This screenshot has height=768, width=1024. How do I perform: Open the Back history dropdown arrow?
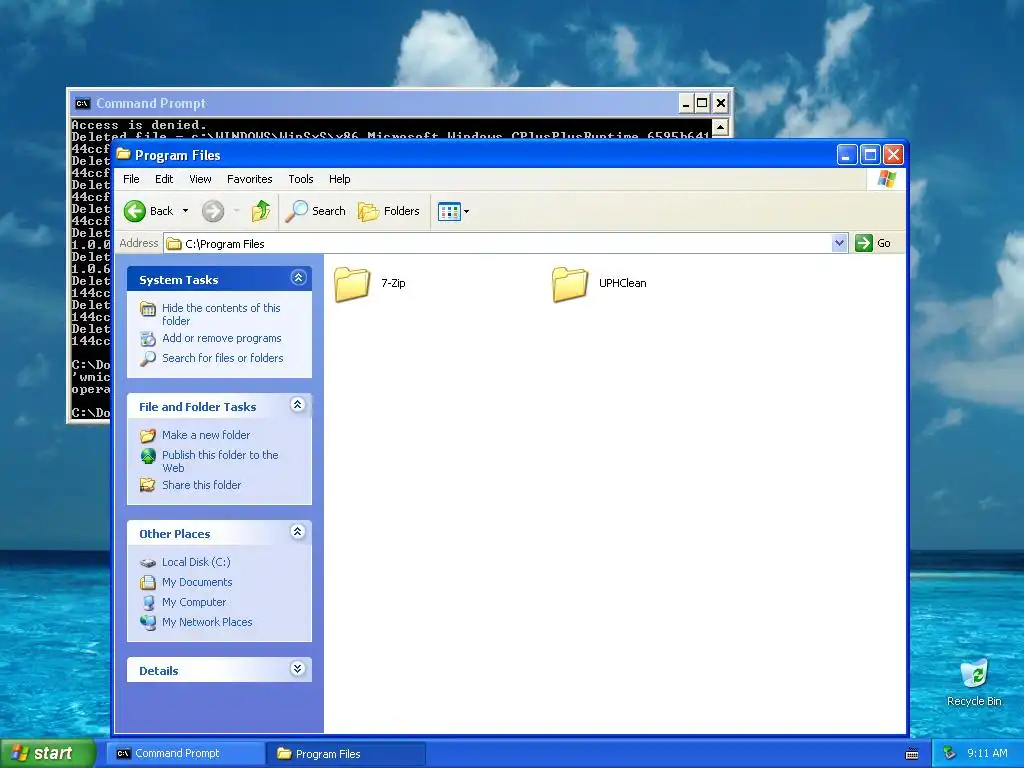click(185, 211)
